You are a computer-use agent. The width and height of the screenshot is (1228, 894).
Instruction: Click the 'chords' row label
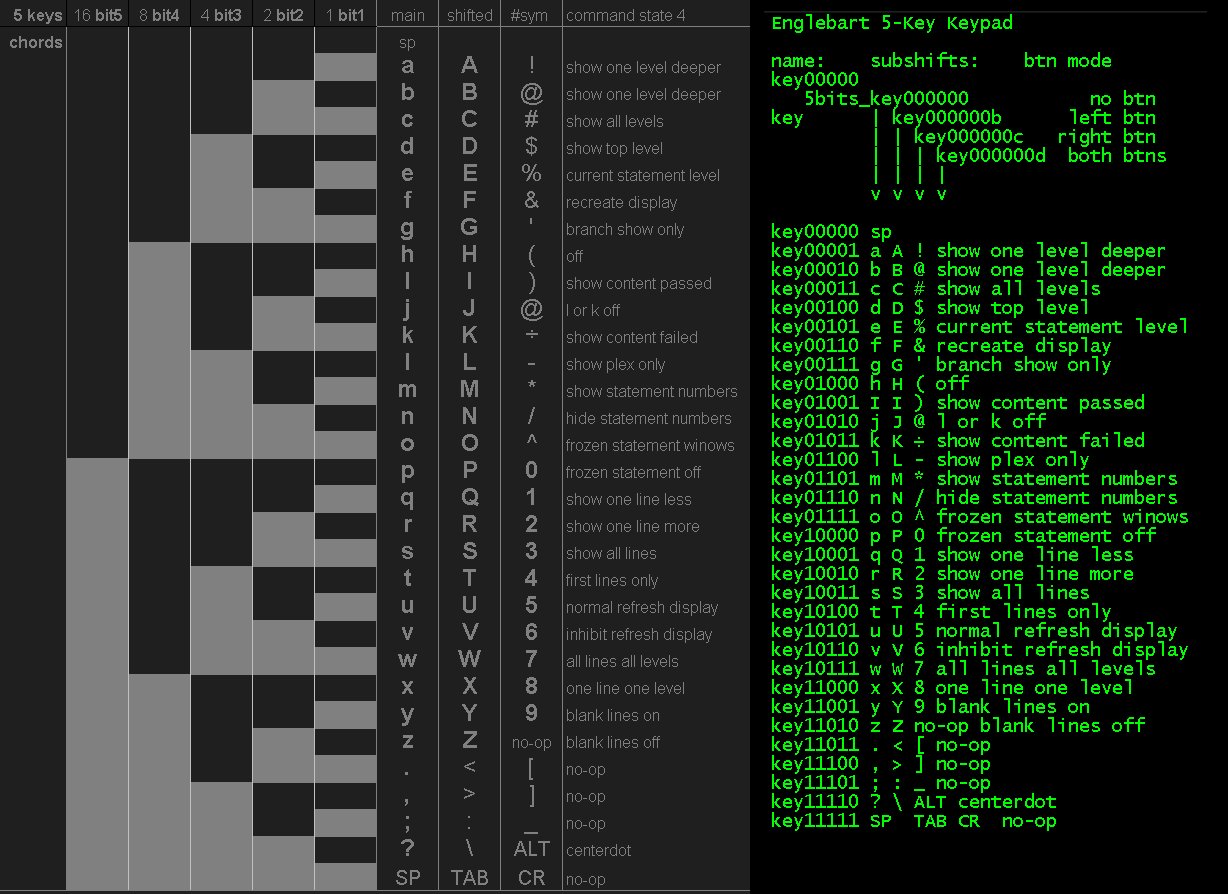click(x=36, y=42)
